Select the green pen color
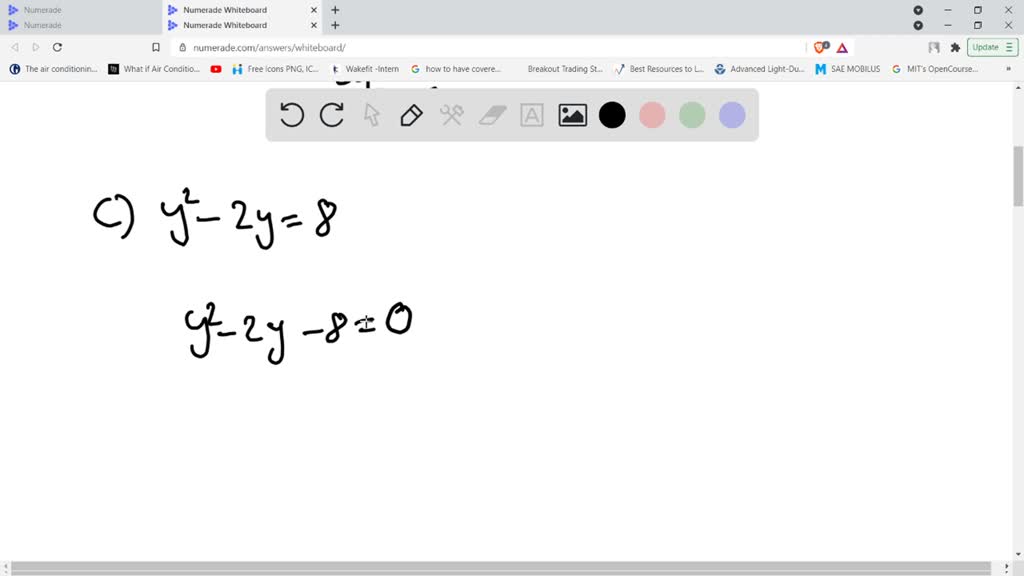Image resolution: width=1024 pixels, height=576 pixels. pyautogui.click(x=692, y=115)
